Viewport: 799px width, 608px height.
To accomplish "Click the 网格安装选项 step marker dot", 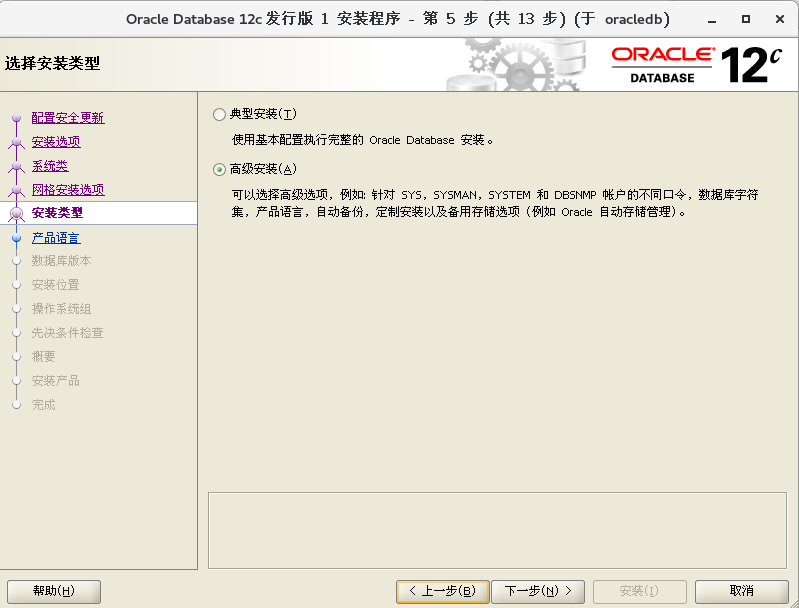I will pos(16,190).
